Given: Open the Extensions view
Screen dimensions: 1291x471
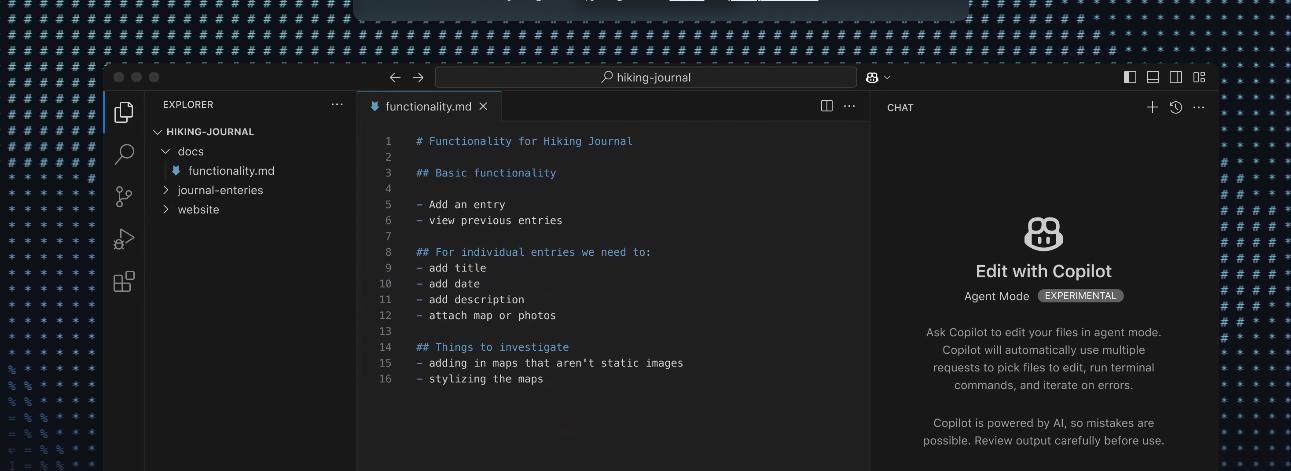Looking at the screenshot, I should (124, 282).
